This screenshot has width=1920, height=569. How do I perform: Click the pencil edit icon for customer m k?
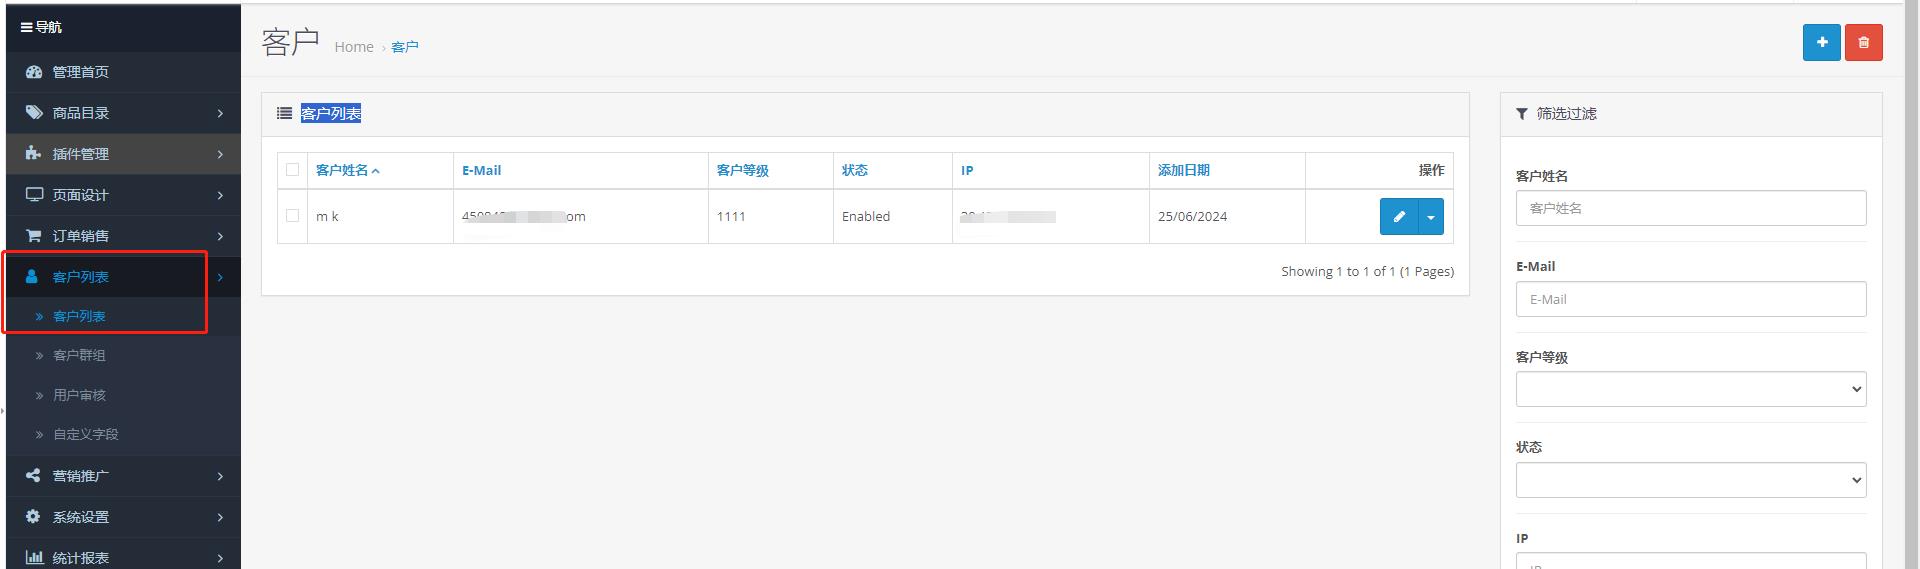click(x=1399, y=217)
